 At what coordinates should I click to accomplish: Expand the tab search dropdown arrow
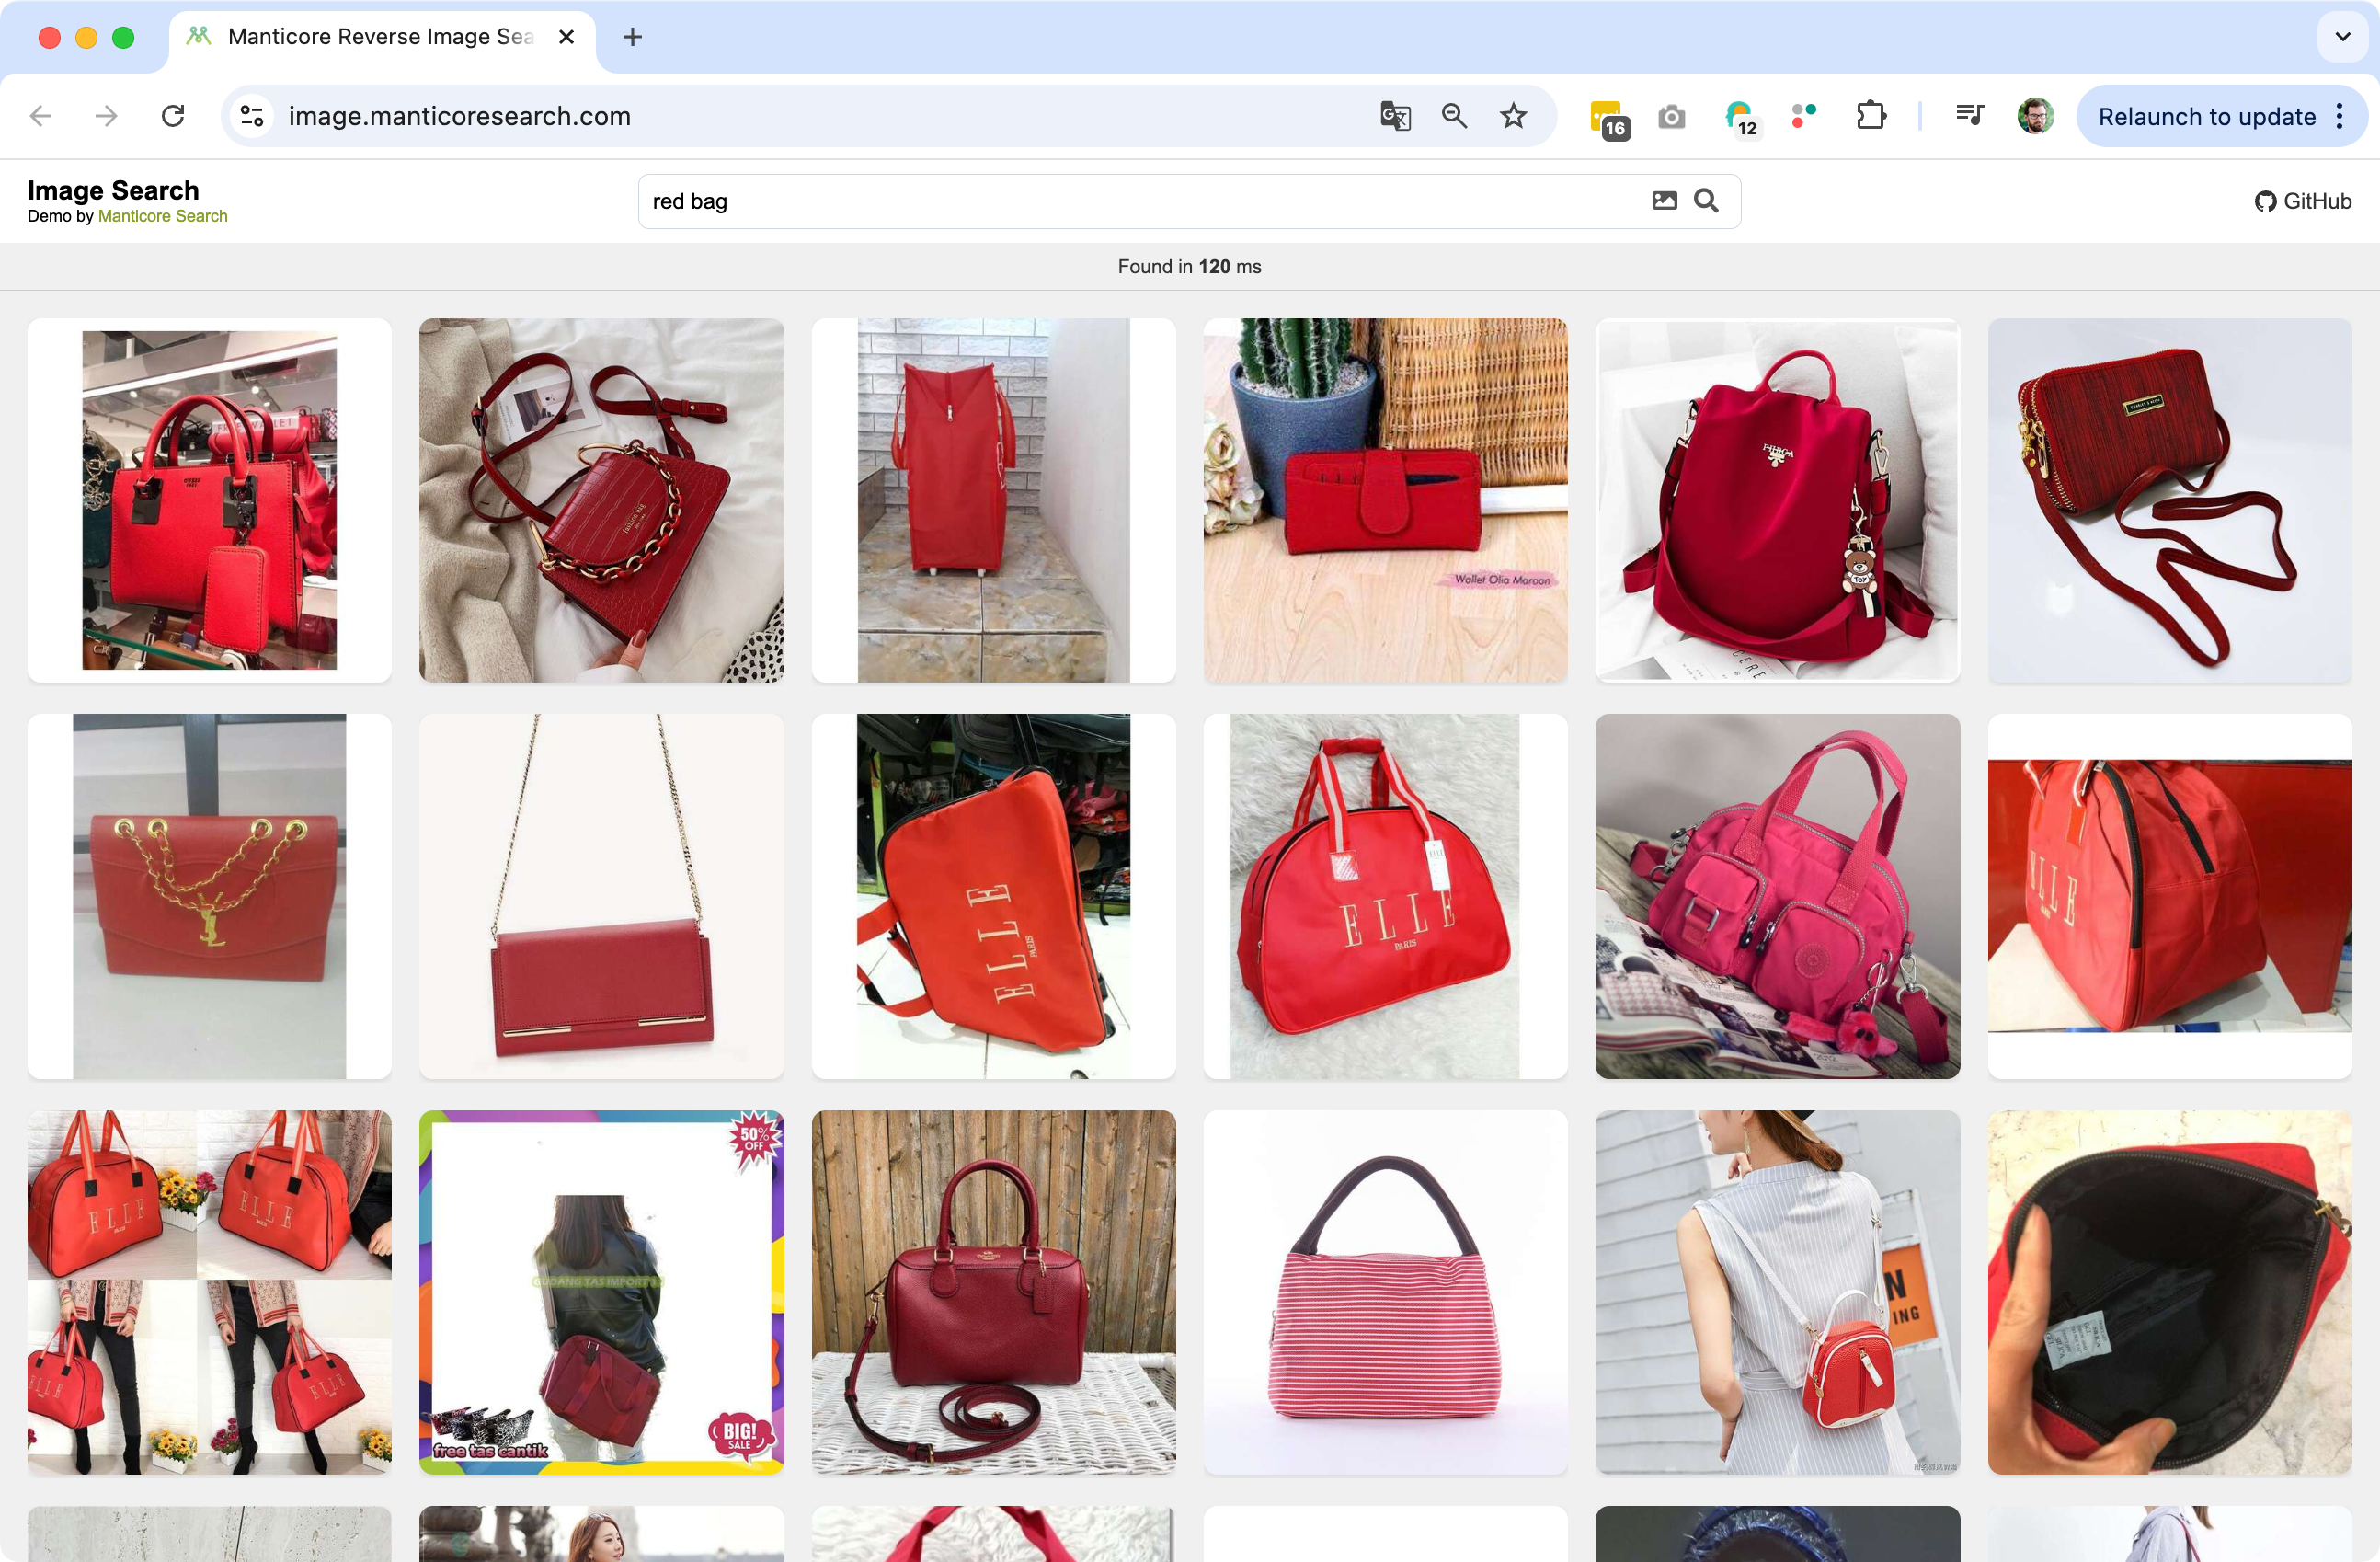click(2342, 37)
